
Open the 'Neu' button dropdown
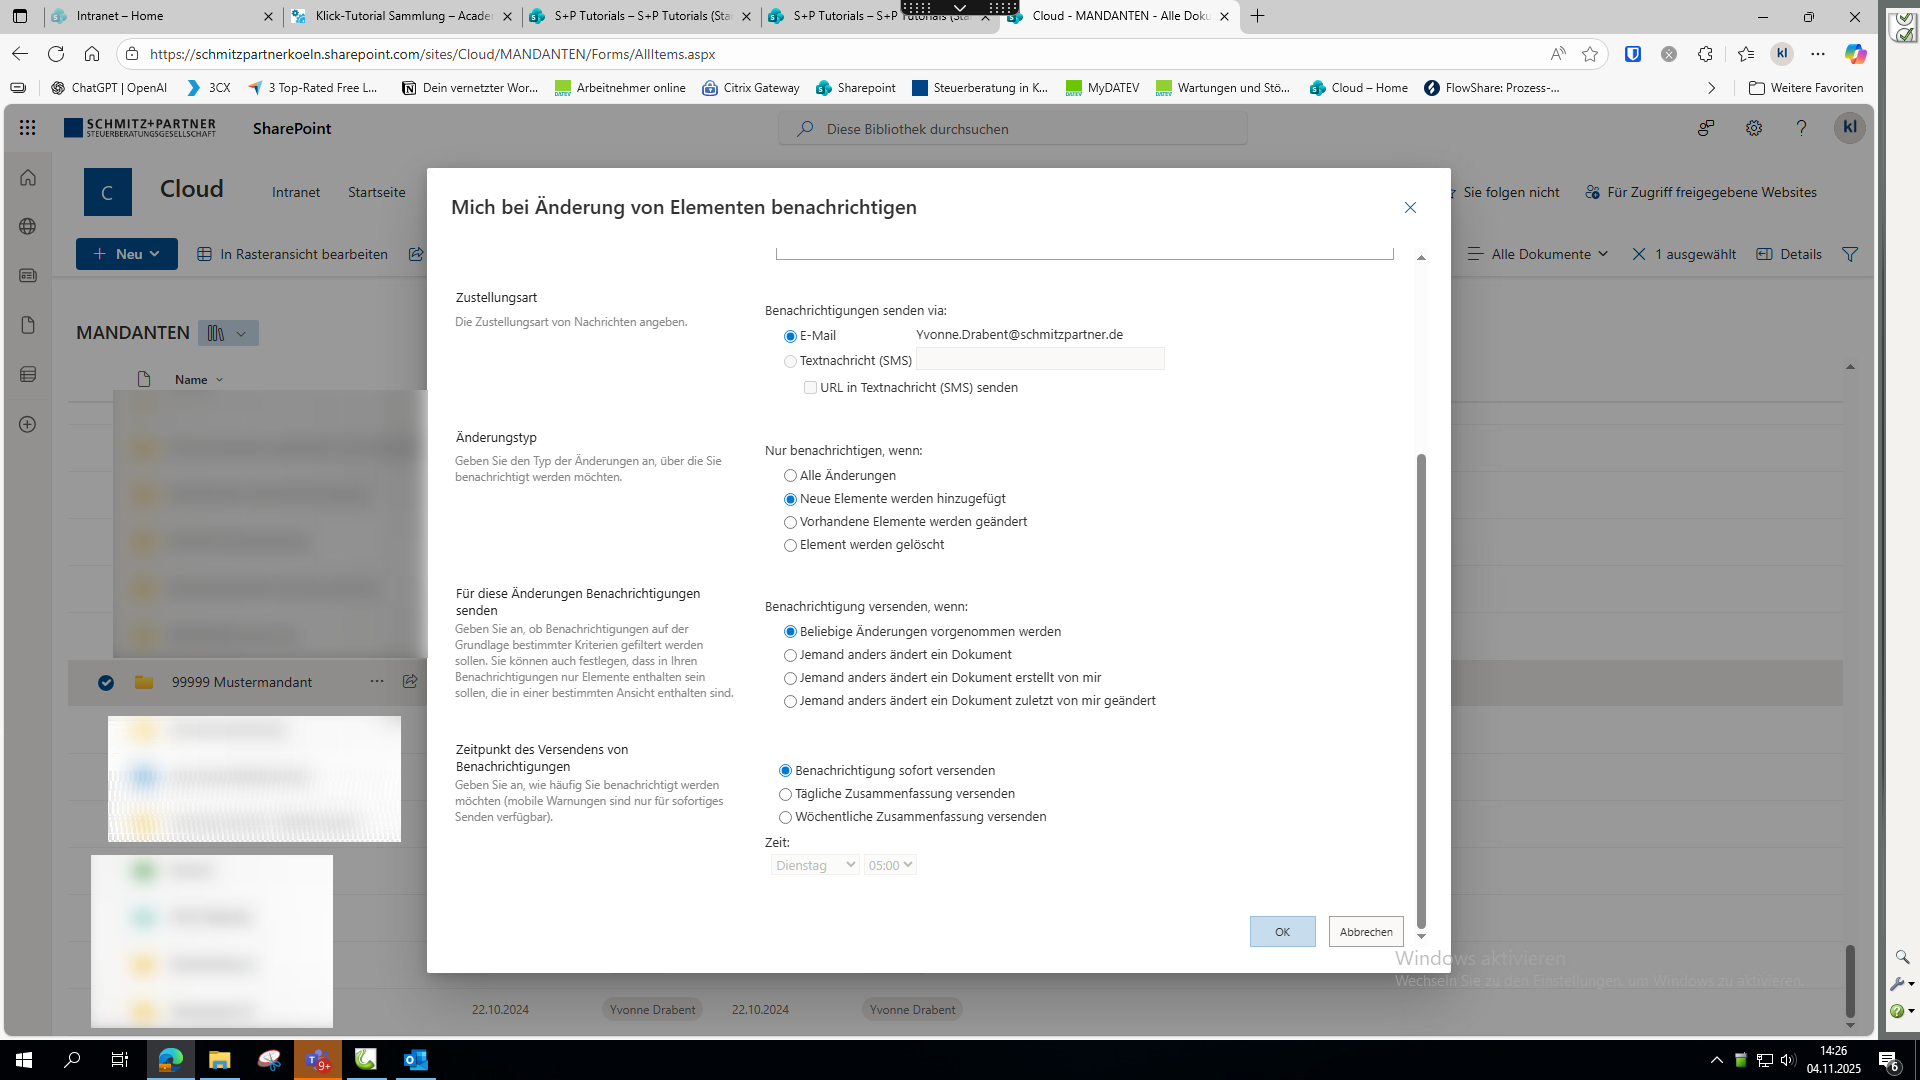[127, 254]
